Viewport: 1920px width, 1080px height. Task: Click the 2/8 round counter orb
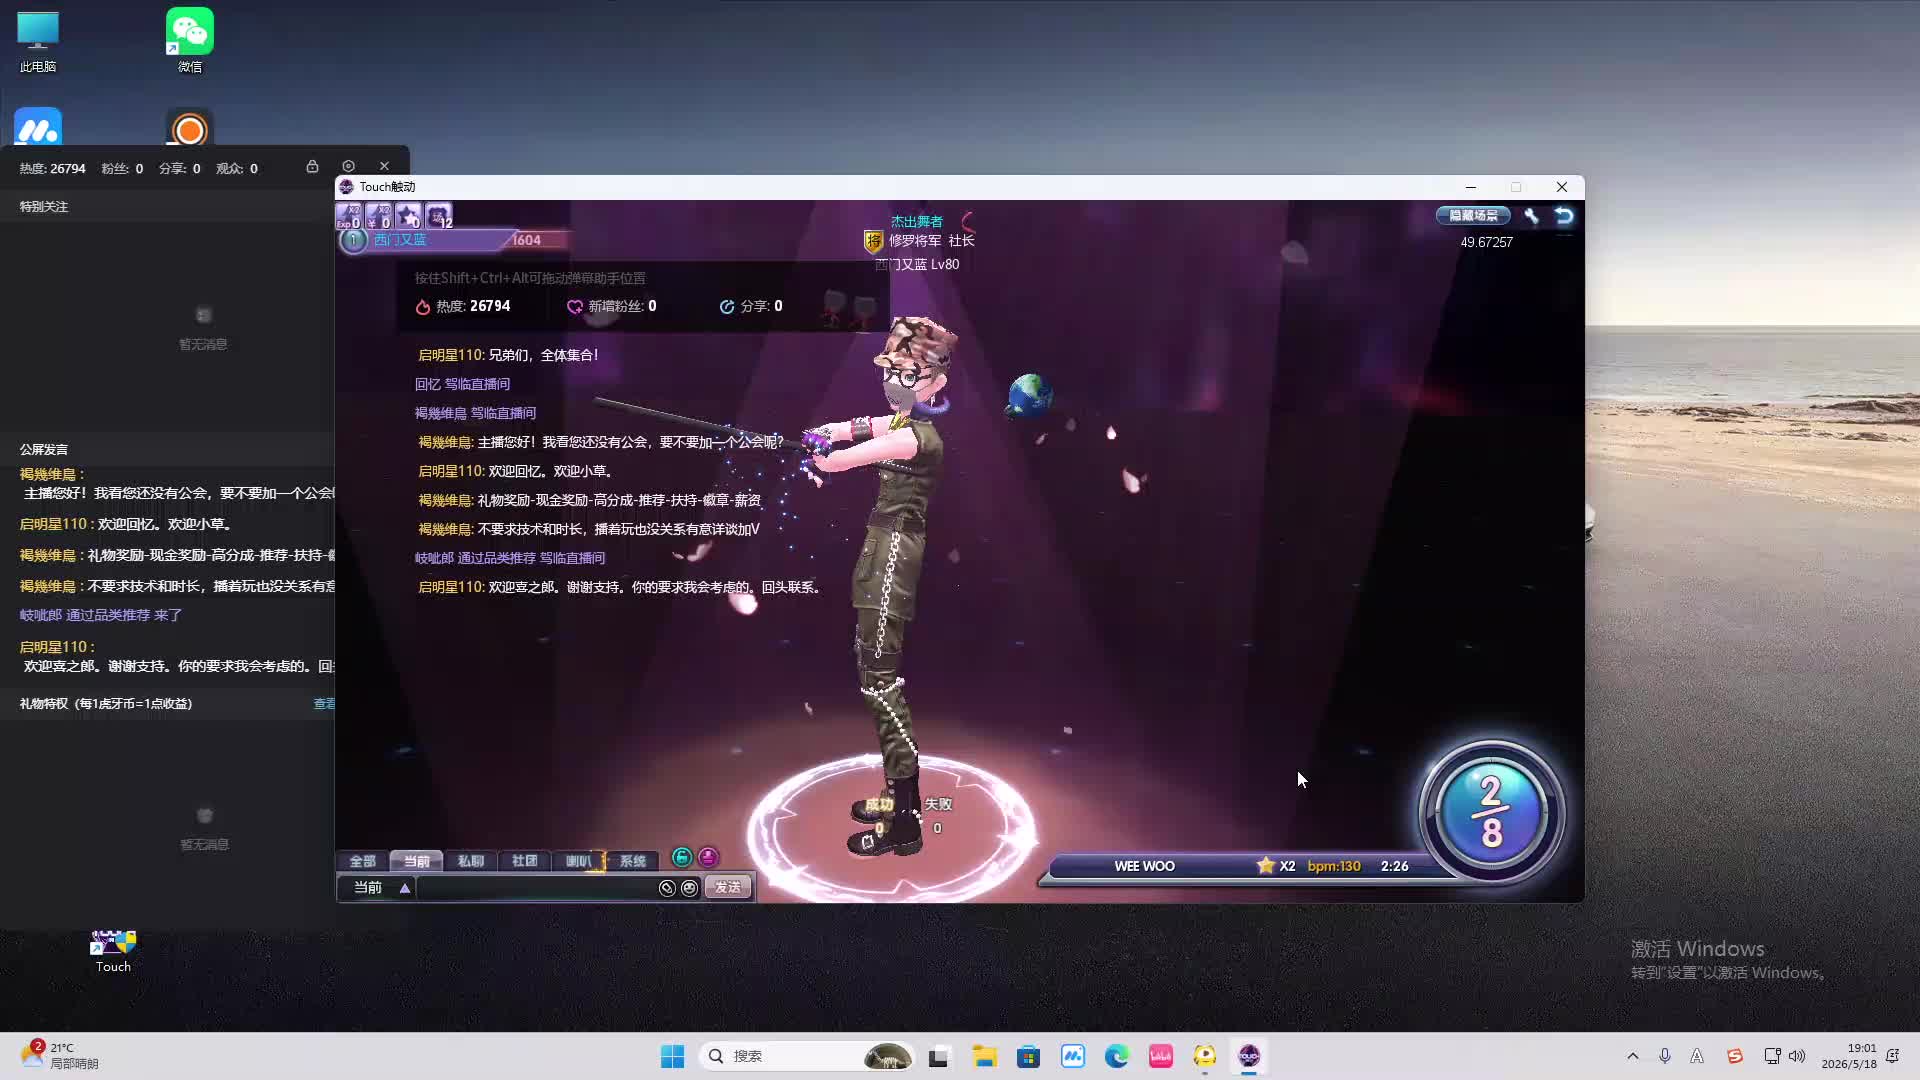(1491, 812)
